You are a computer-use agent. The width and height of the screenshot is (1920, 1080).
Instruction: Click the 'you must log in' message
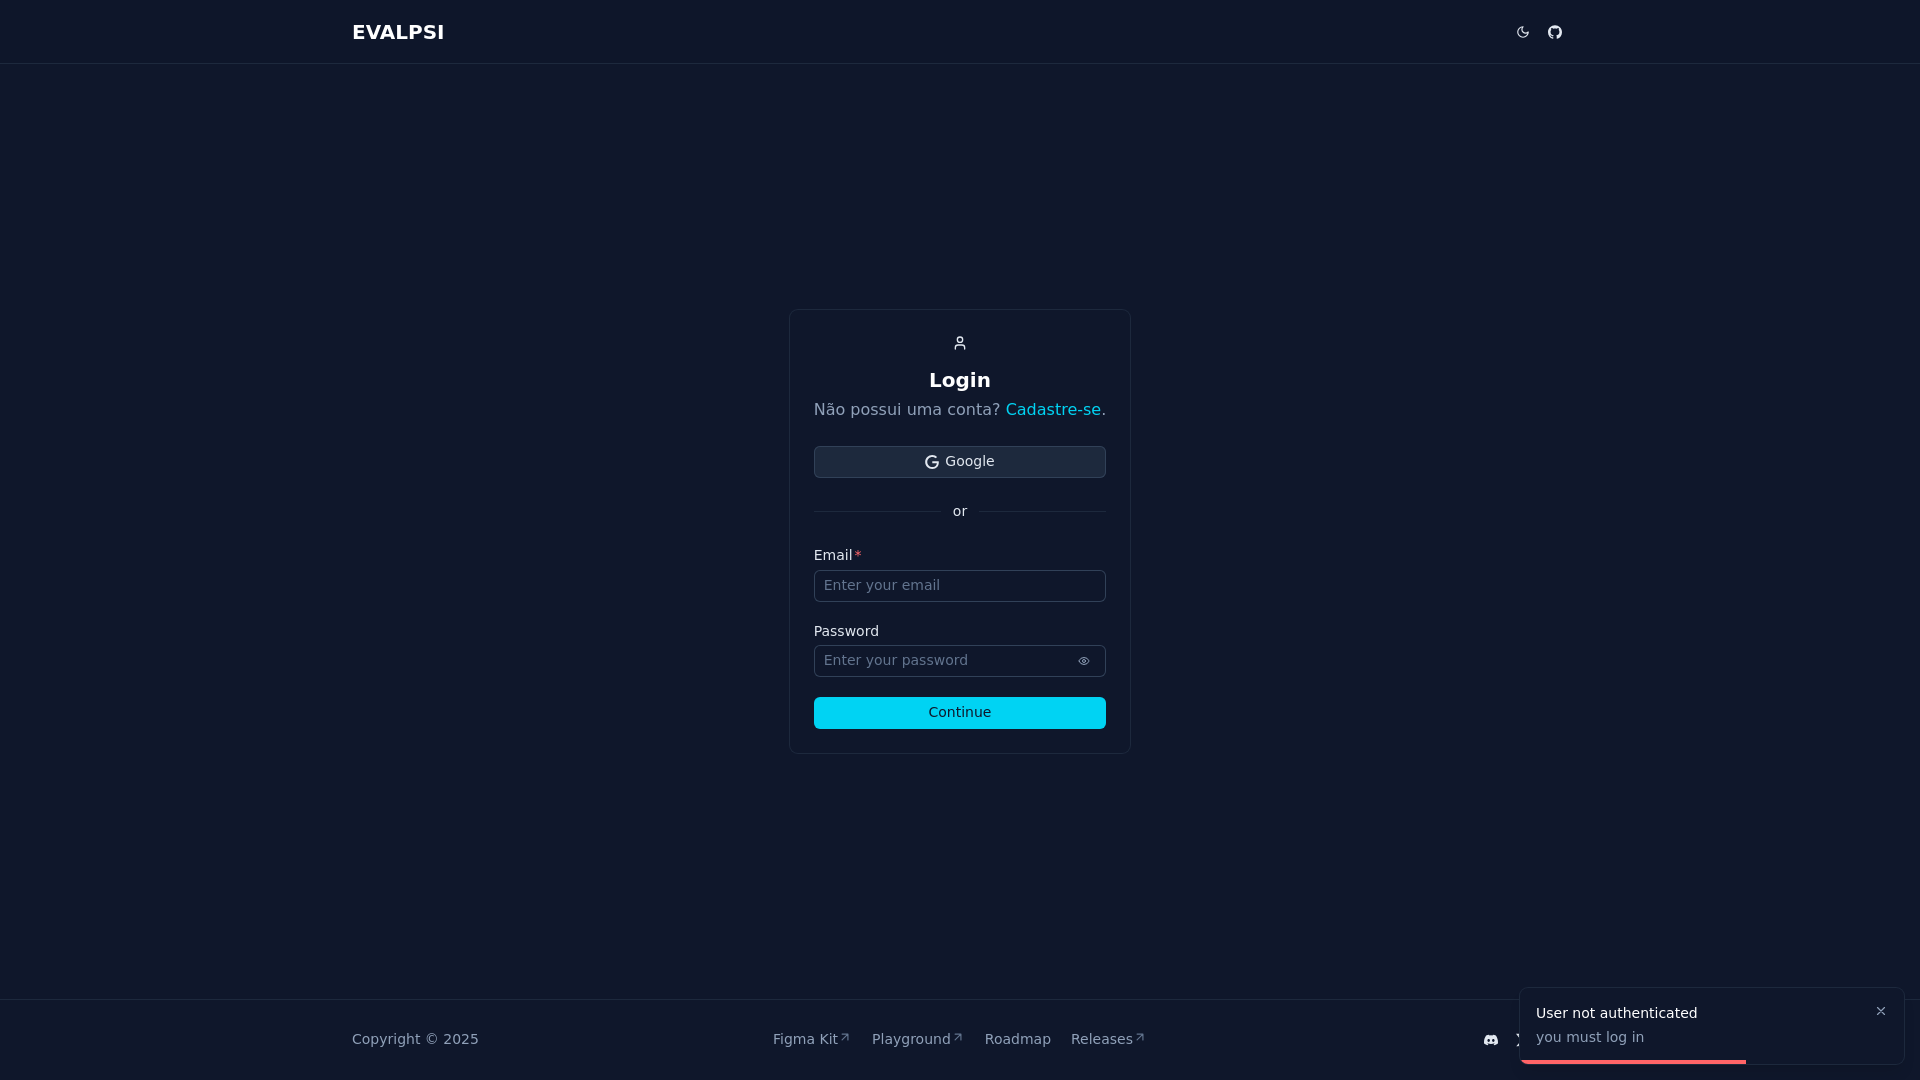click(x=1590, y=1037)
